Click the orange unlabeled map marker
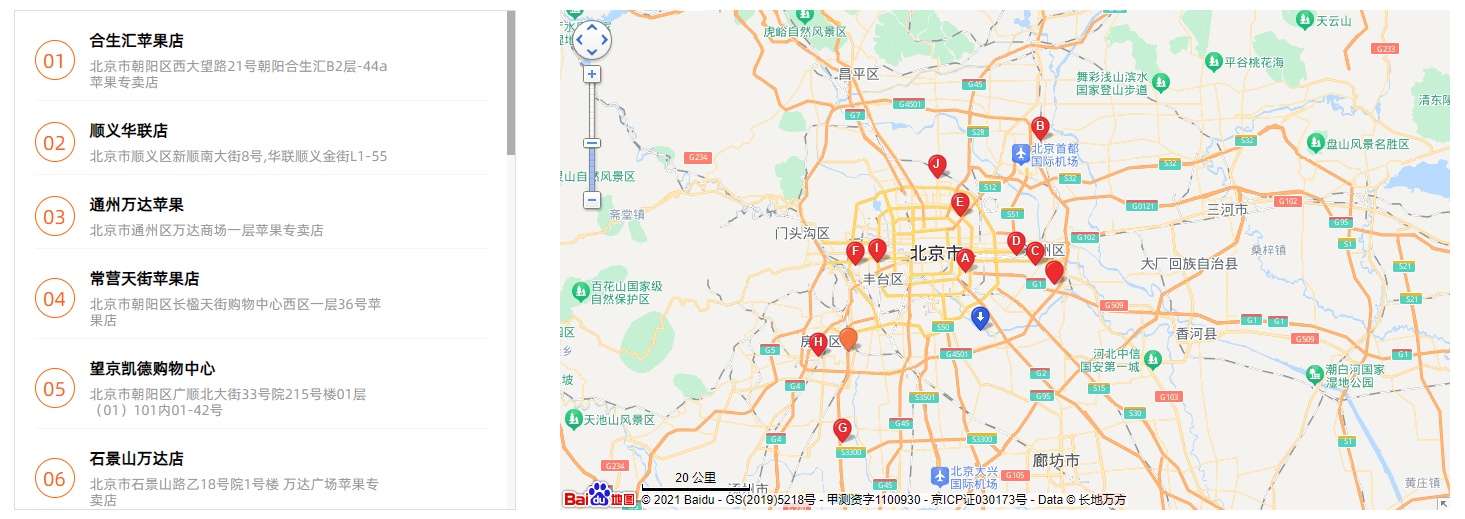 [x=848, y=338]
